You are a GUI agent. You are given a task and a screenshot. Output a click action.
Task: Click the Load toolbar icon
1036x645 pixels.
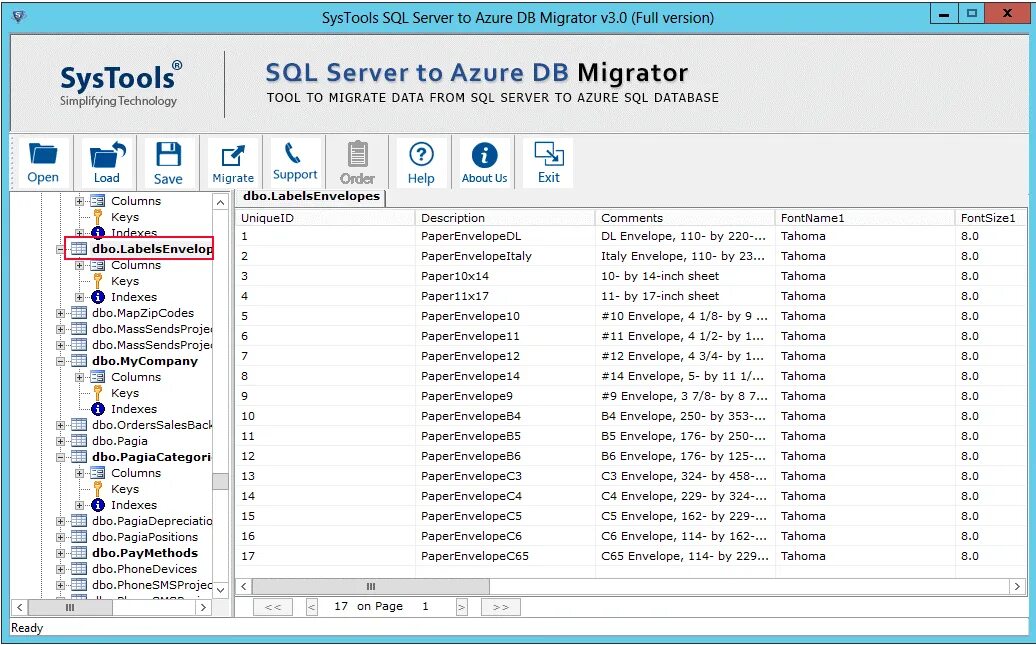click(x=107, y=155)
